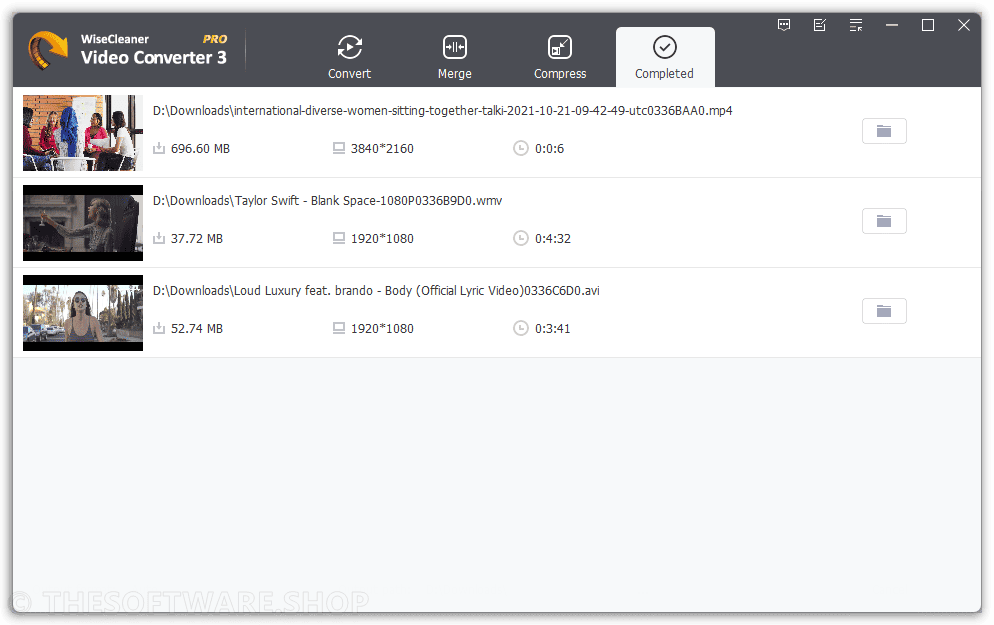The width and height of the screenshot is (994, 625).
Task: Click the WiseCleaner Video Converter logo
Action: (x=48, y=50)
